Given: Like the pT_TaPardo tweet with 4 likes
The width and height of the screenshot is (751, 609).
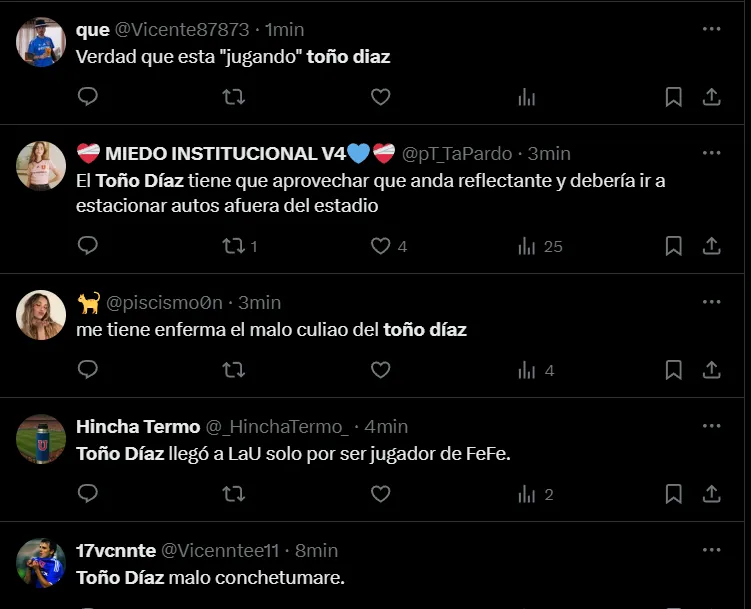Looking at the screenshot, I should [380, 246].
